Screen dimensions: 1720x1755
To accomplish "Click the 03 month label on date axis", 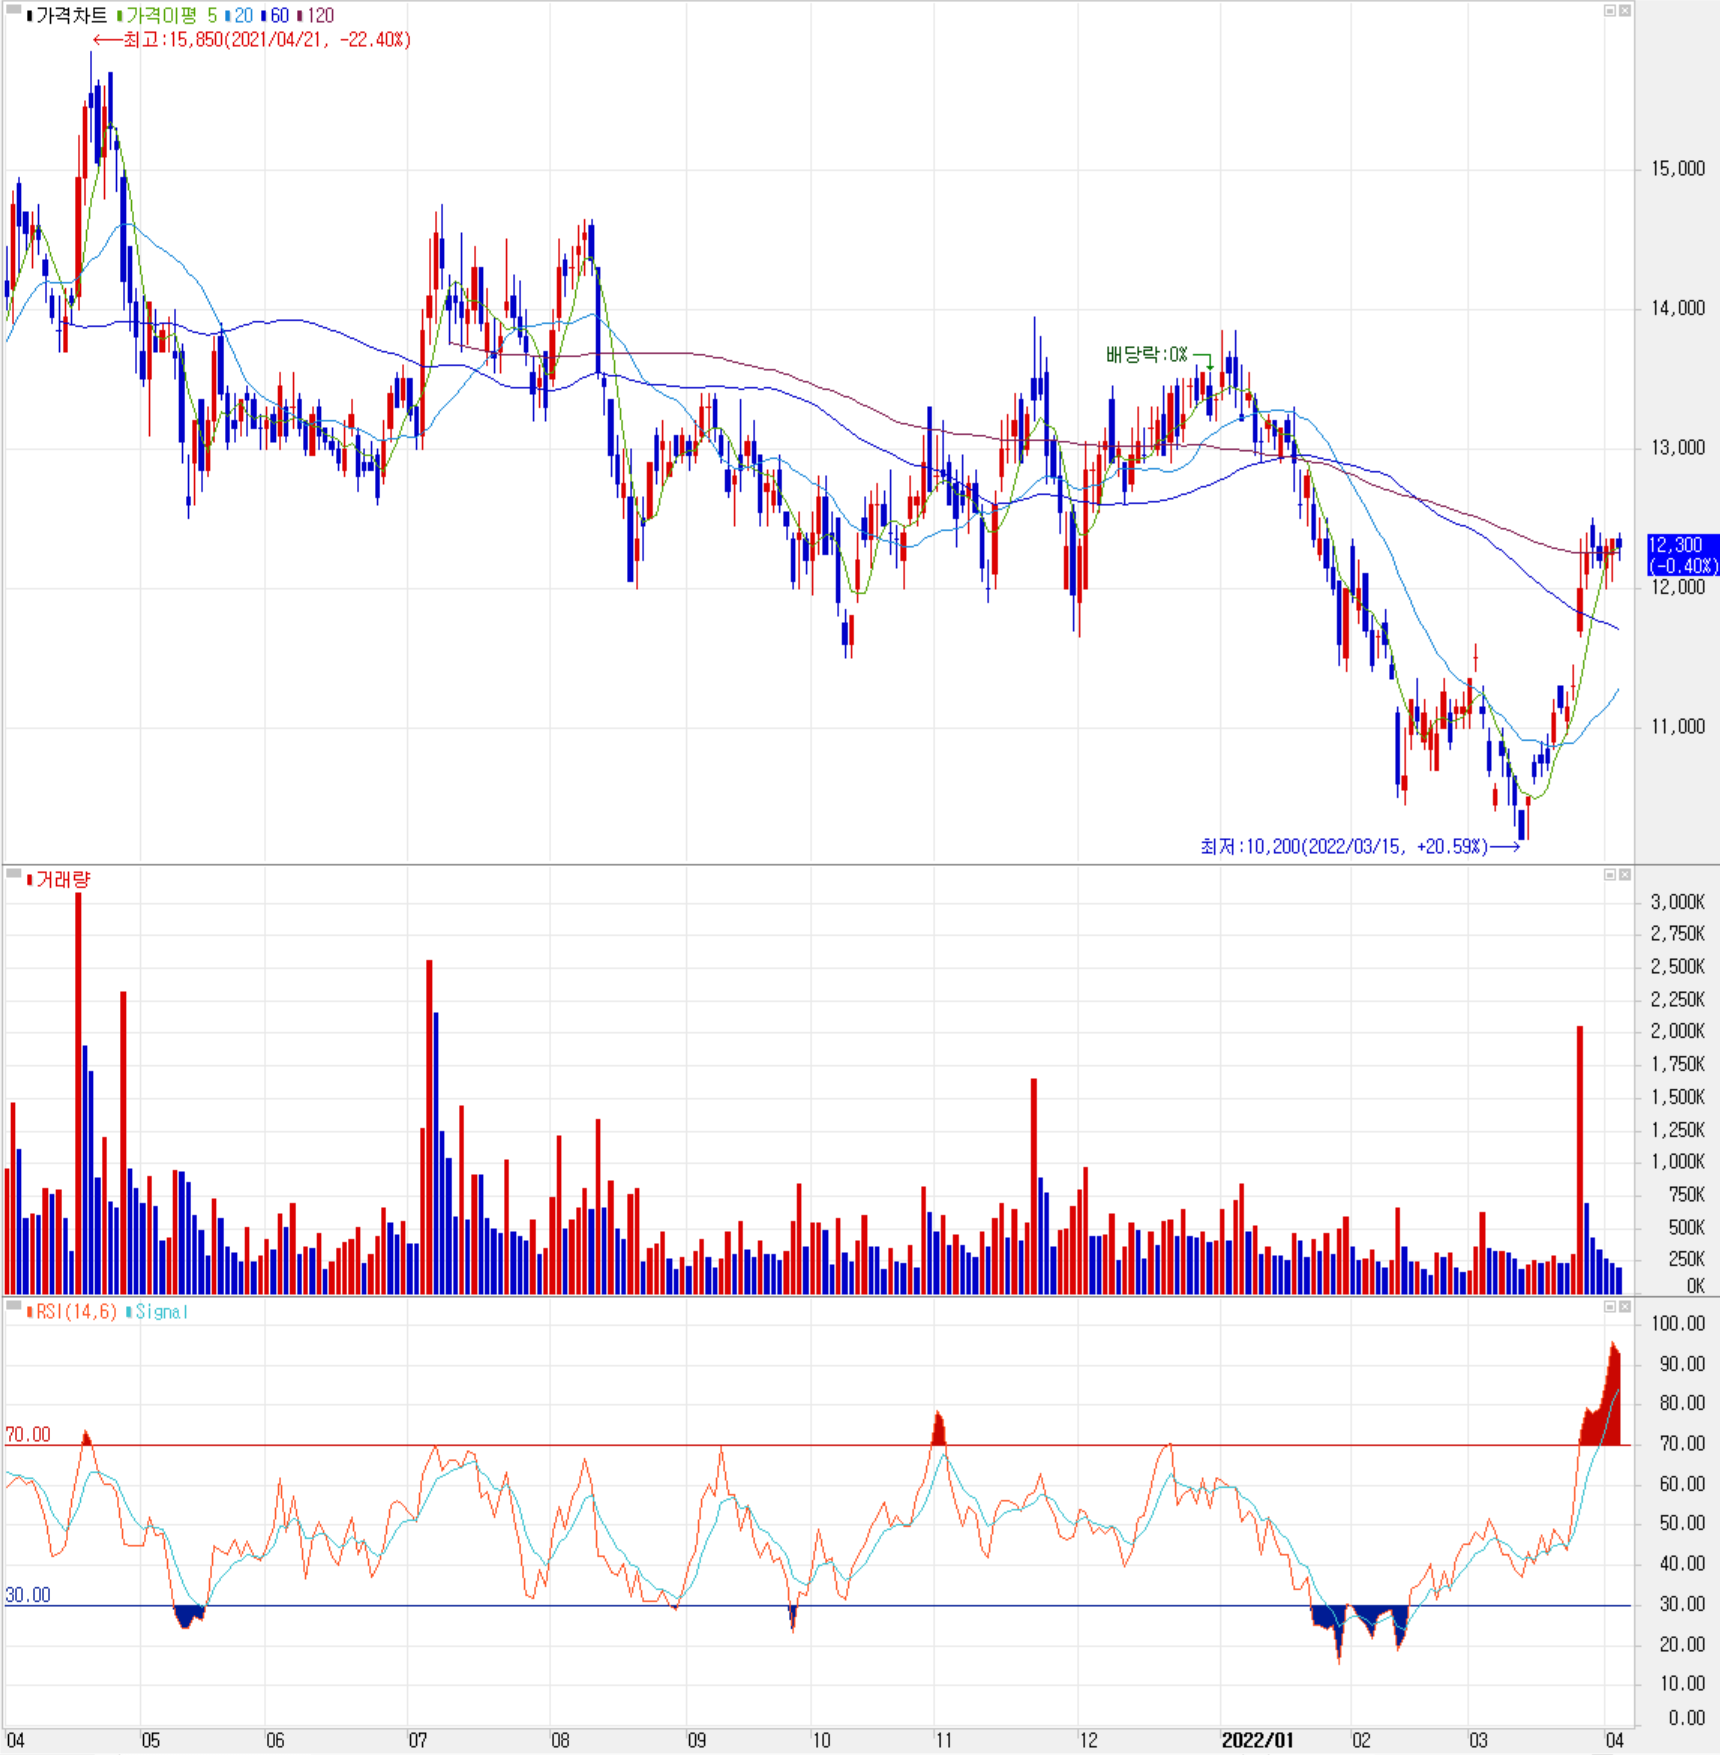I will pos(1478,1741).
